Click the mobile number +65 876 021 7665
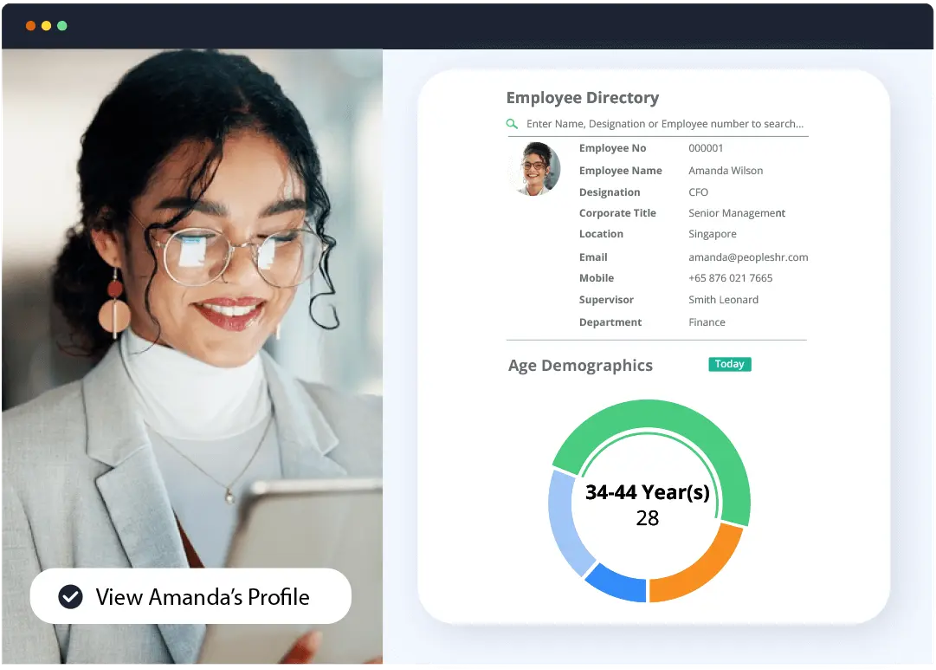 (x=730, y=278)
